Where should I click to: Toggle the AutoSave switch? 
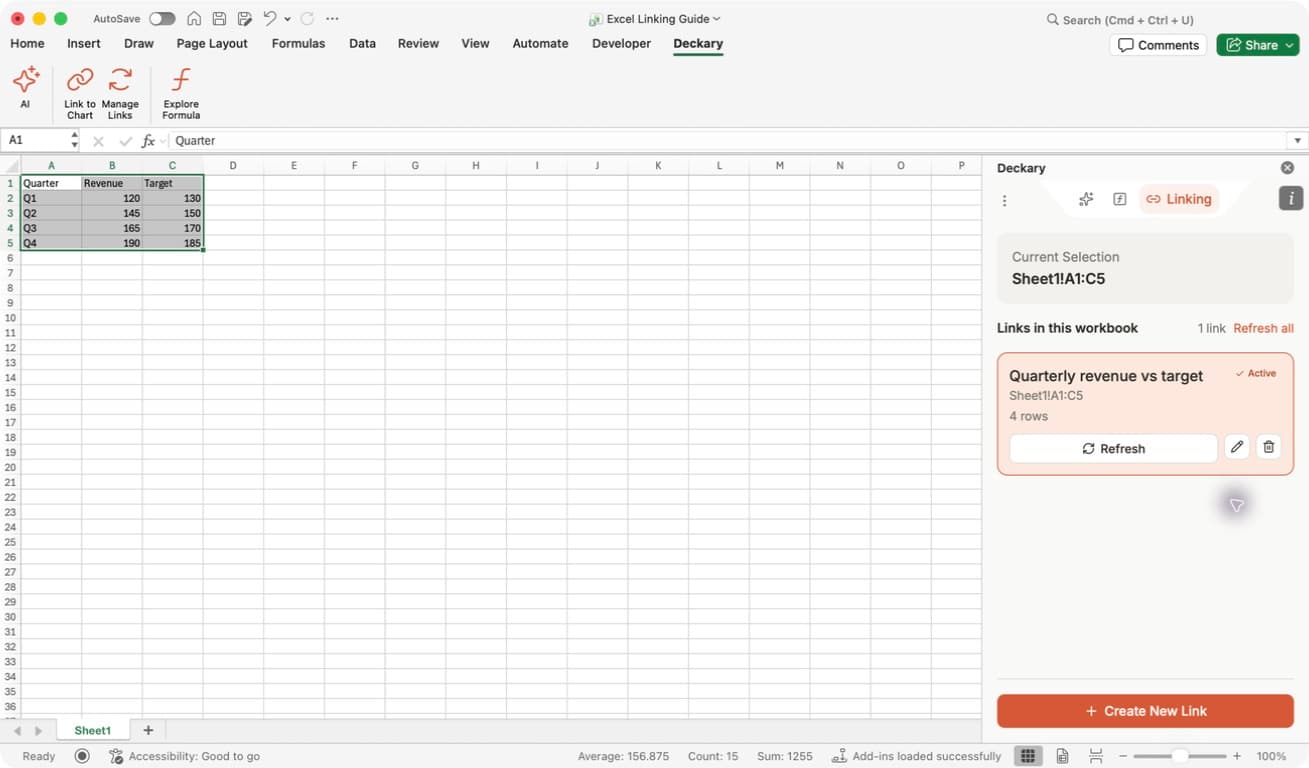coord(162,19)
